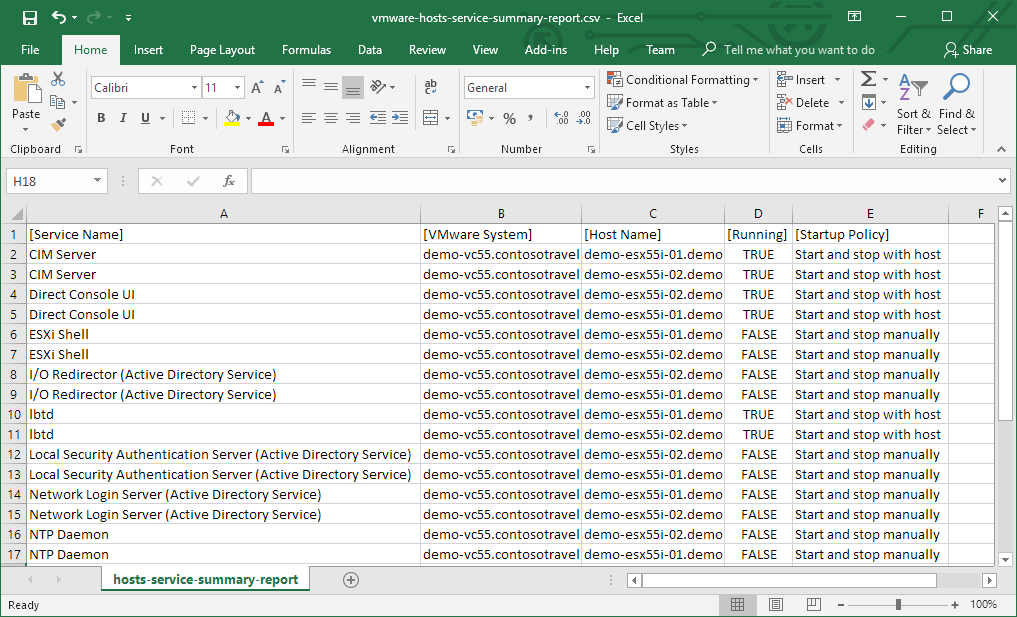Apply the red font color
Screen dimensions: 1017x617
click(266, 117)
